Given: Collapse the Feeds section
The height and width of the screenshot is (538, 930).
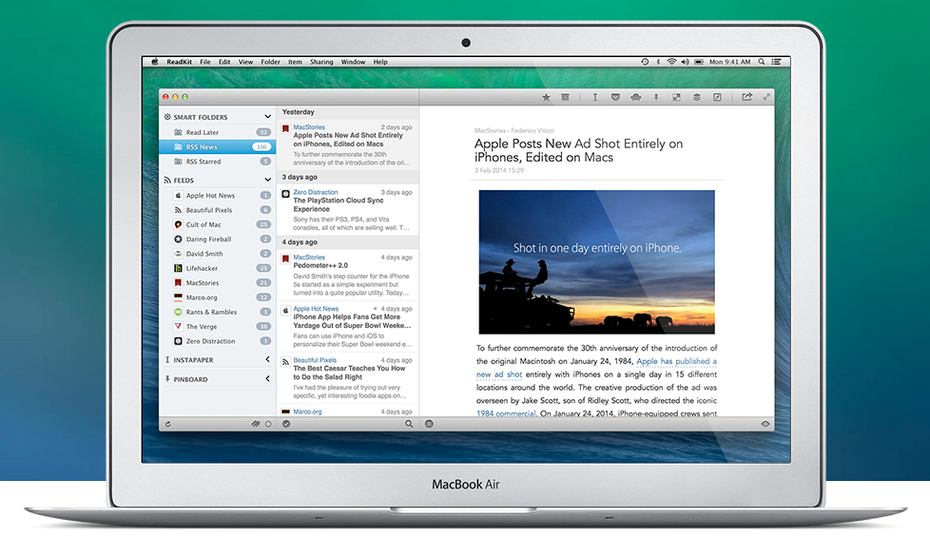Looking at the screenshot, I should (267, 180).
